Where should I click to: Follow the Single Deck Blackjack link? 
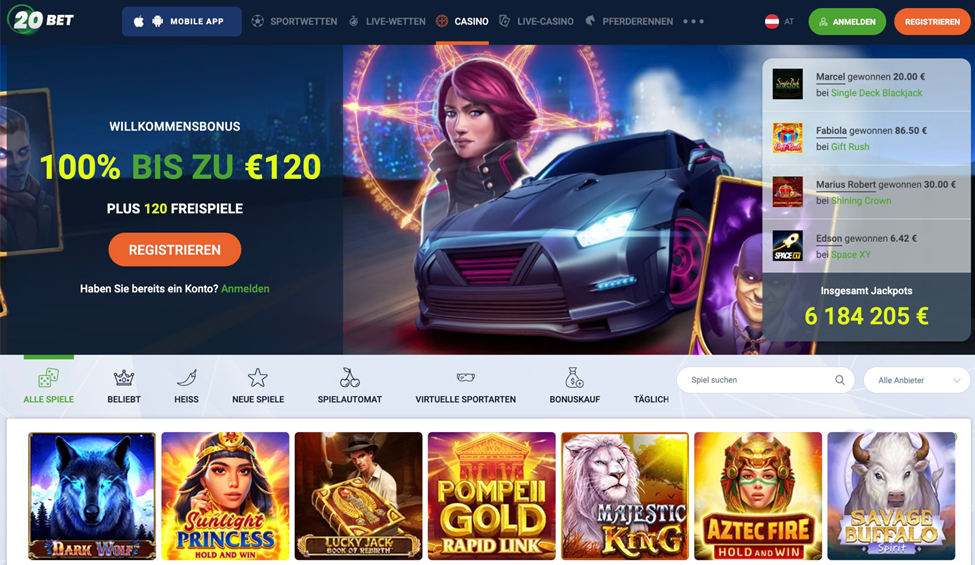876,93
